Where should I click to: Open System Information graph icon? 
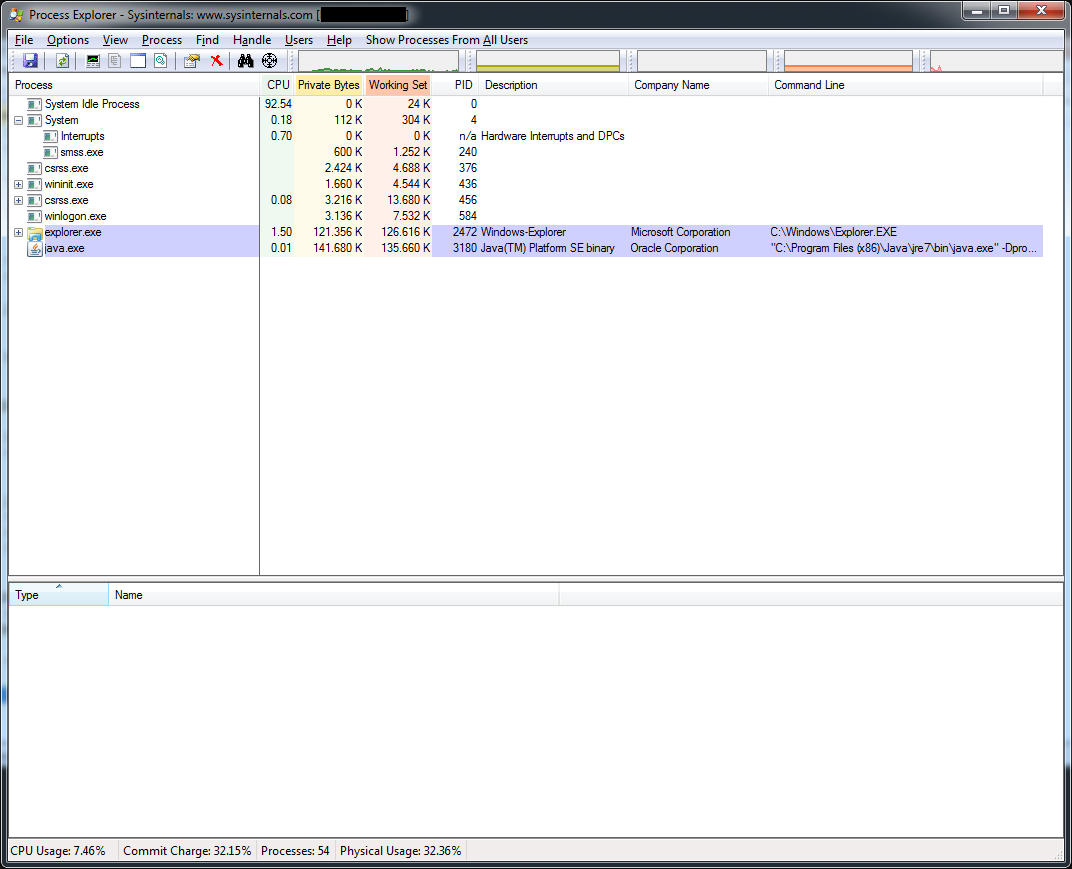coord(92,61)
